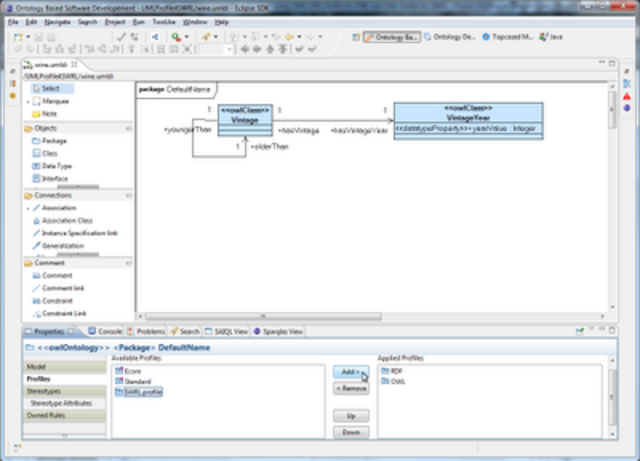Screen dimensions: 640x461
Task: Select SWRL.profile in Available Profiles
Action: coord(139,392)
